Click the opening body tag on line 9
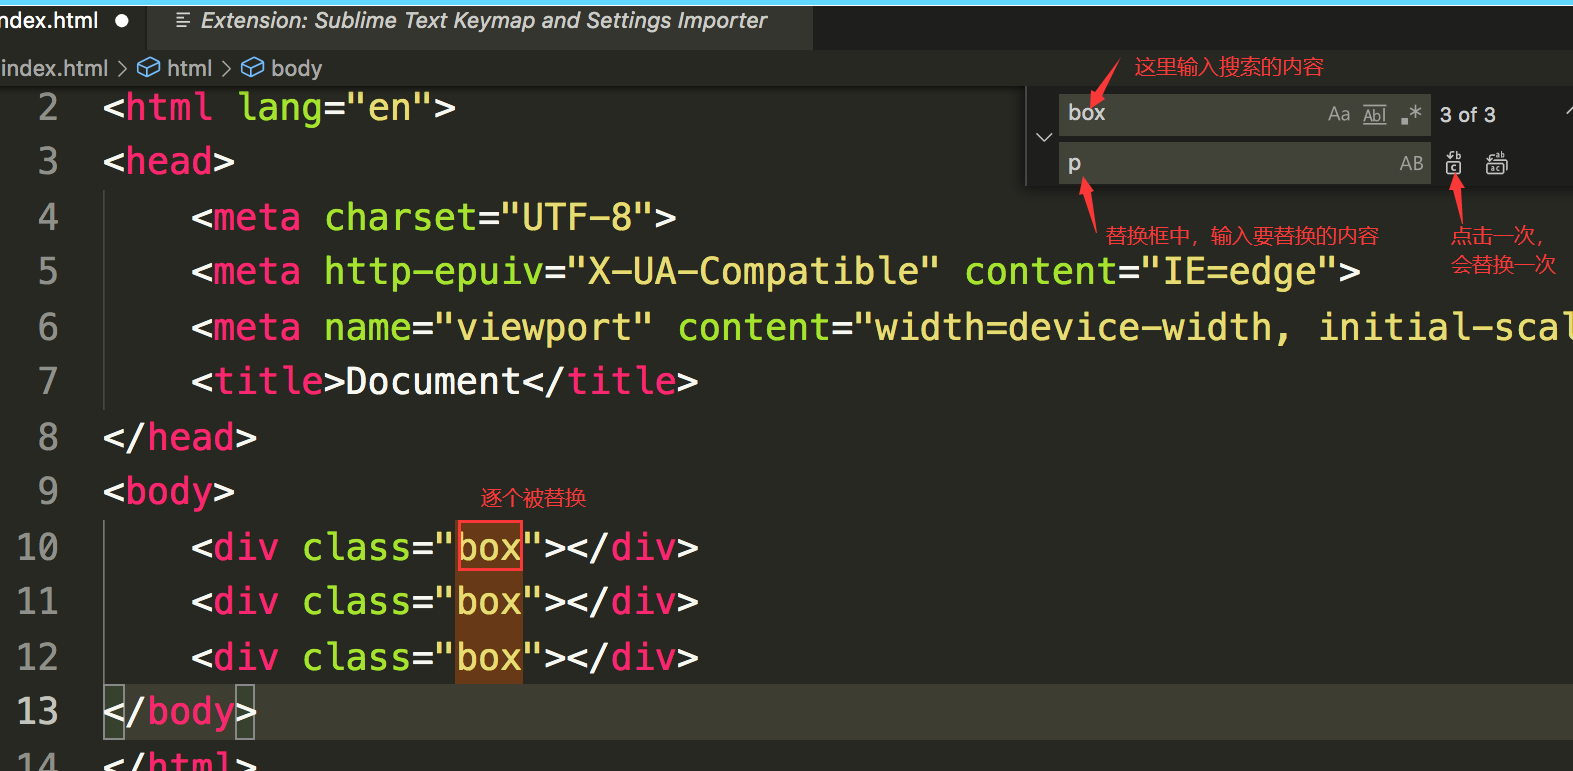1573x771 pixels. (169, 492)
